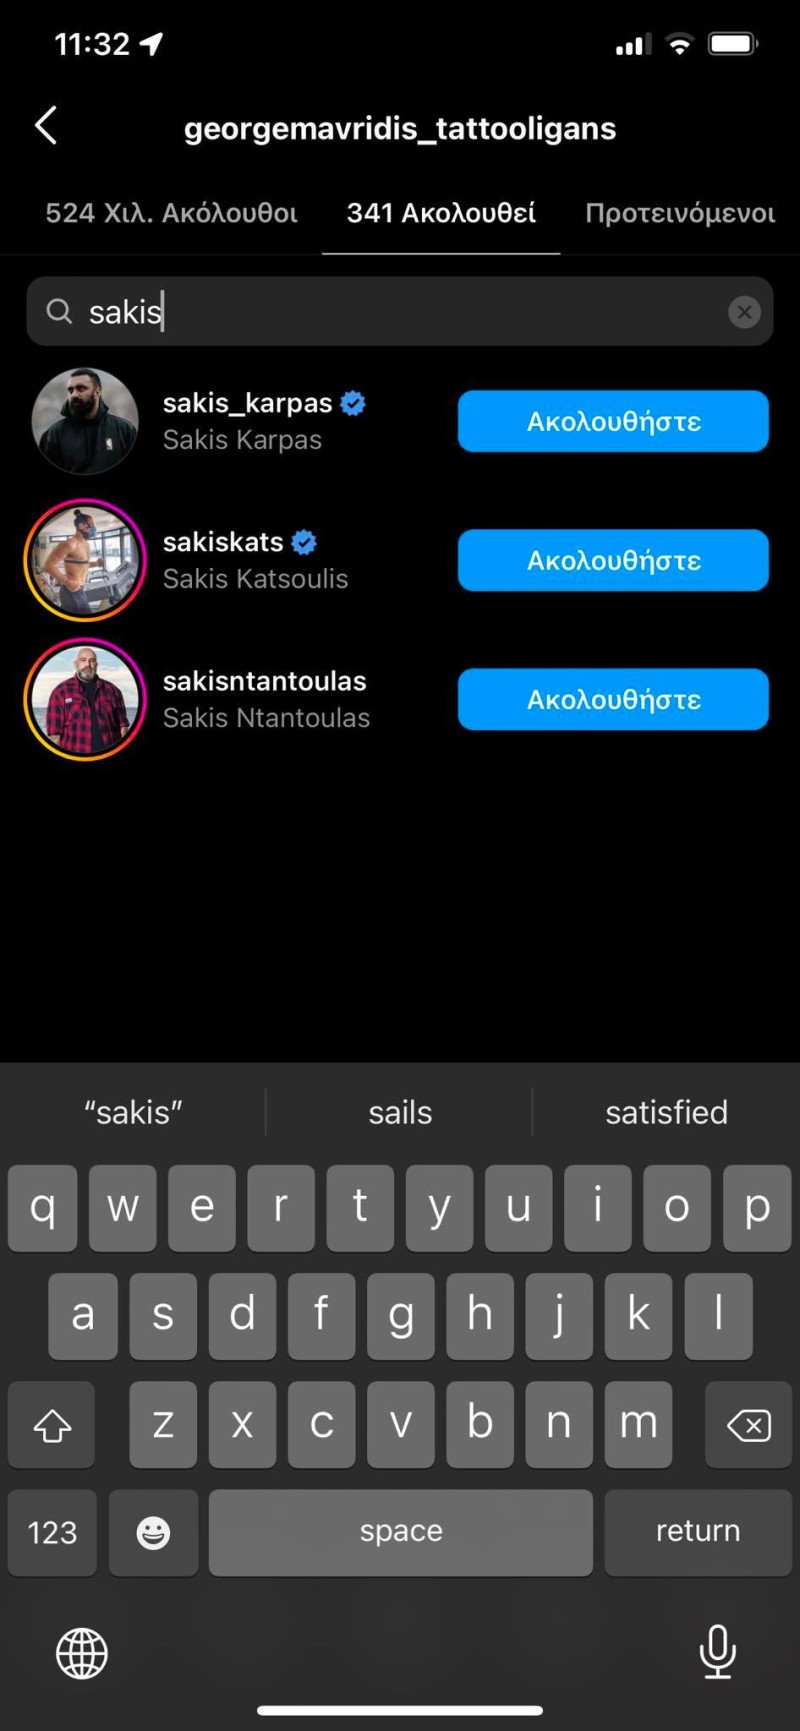The height and width of the screenshot is (1731, 800).
Task: Switch to the Προτεινόμενοι tab
Action: (x=680, y=213)
